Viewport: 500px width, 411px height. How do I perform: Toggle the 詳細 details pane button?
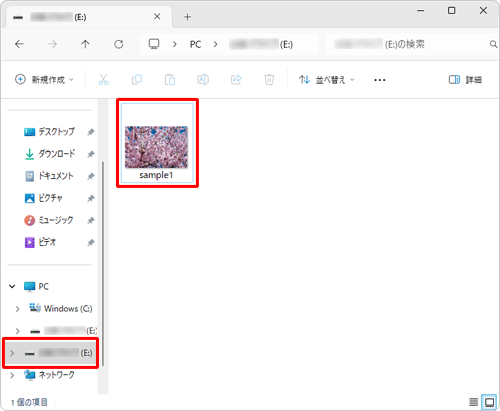click(x=465, y=80)
